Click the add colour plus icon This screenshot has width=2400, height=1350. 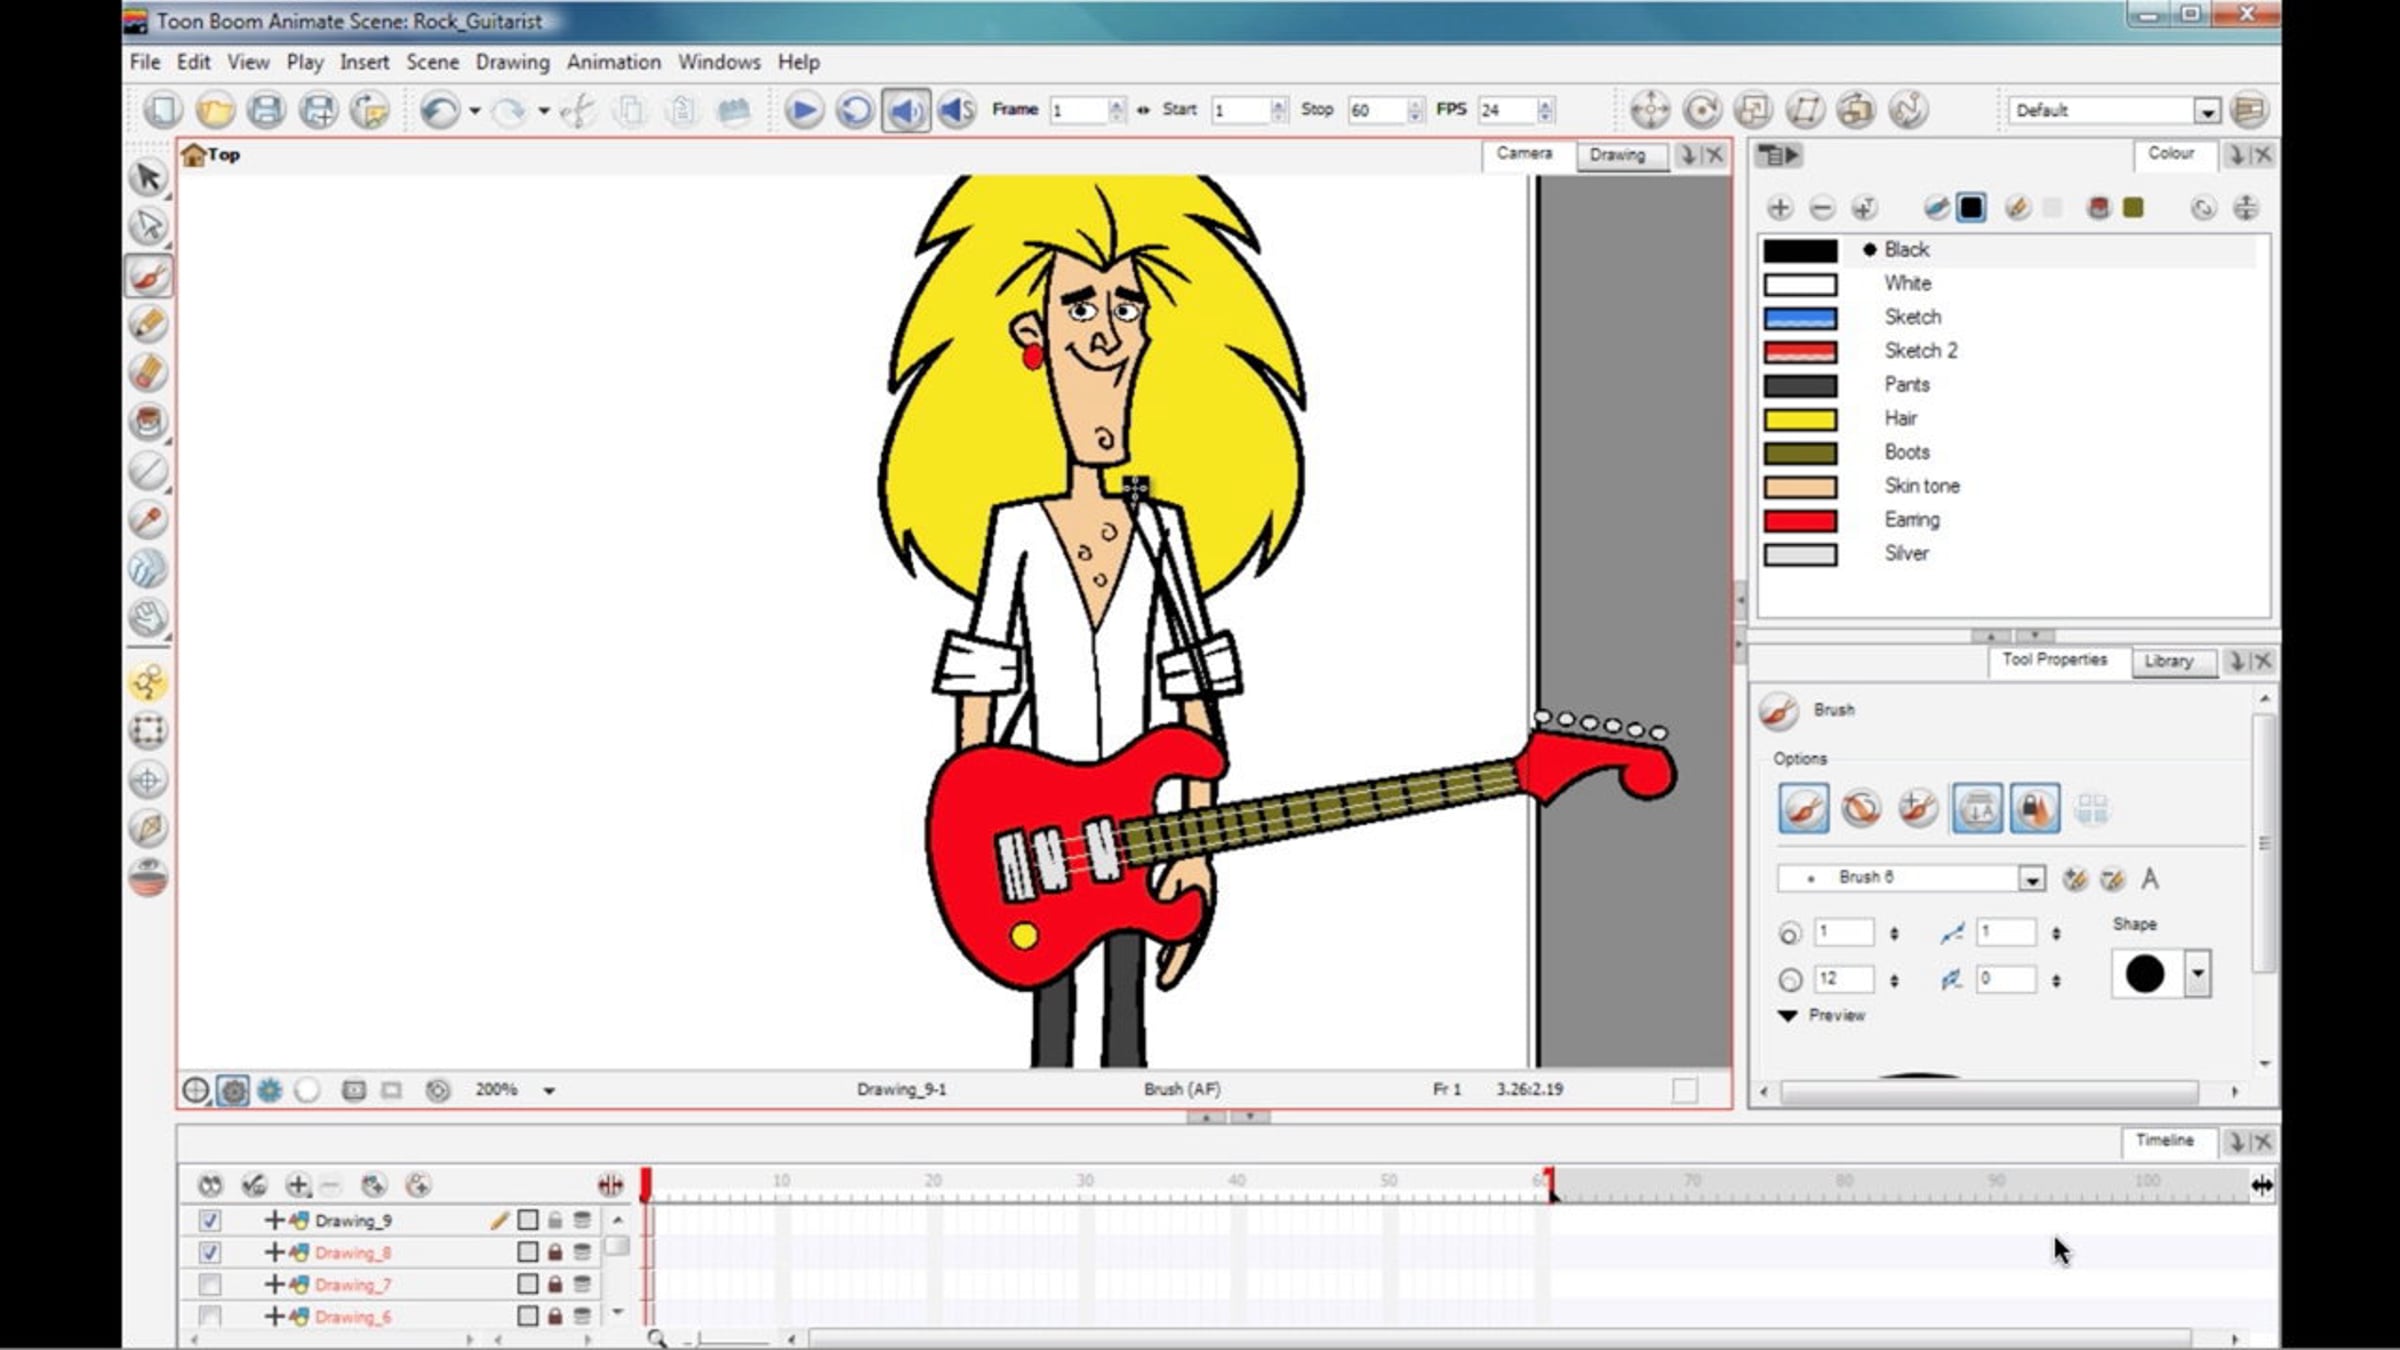click(1779, 208)
